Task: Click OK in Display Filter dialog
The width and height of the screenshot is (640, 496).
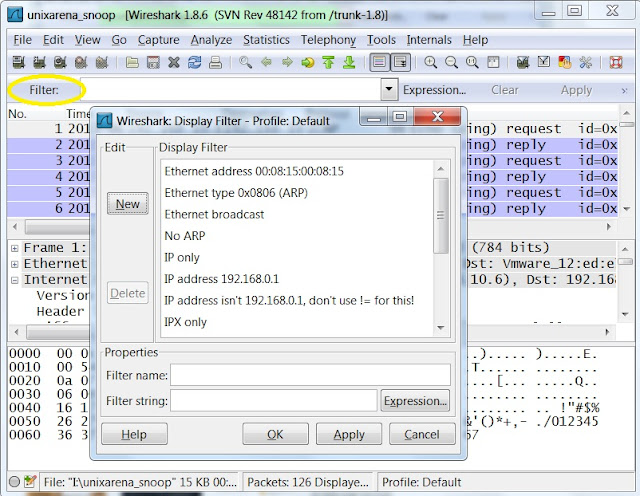Action: [275, 434]
